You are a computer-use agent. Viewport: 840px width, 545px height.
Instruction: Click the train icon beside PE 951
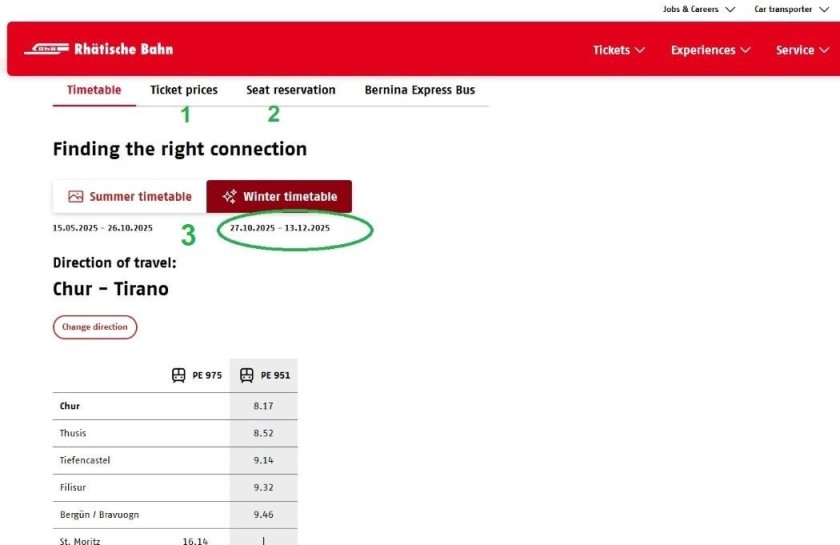pyautogui.click(x=246, y=375)
